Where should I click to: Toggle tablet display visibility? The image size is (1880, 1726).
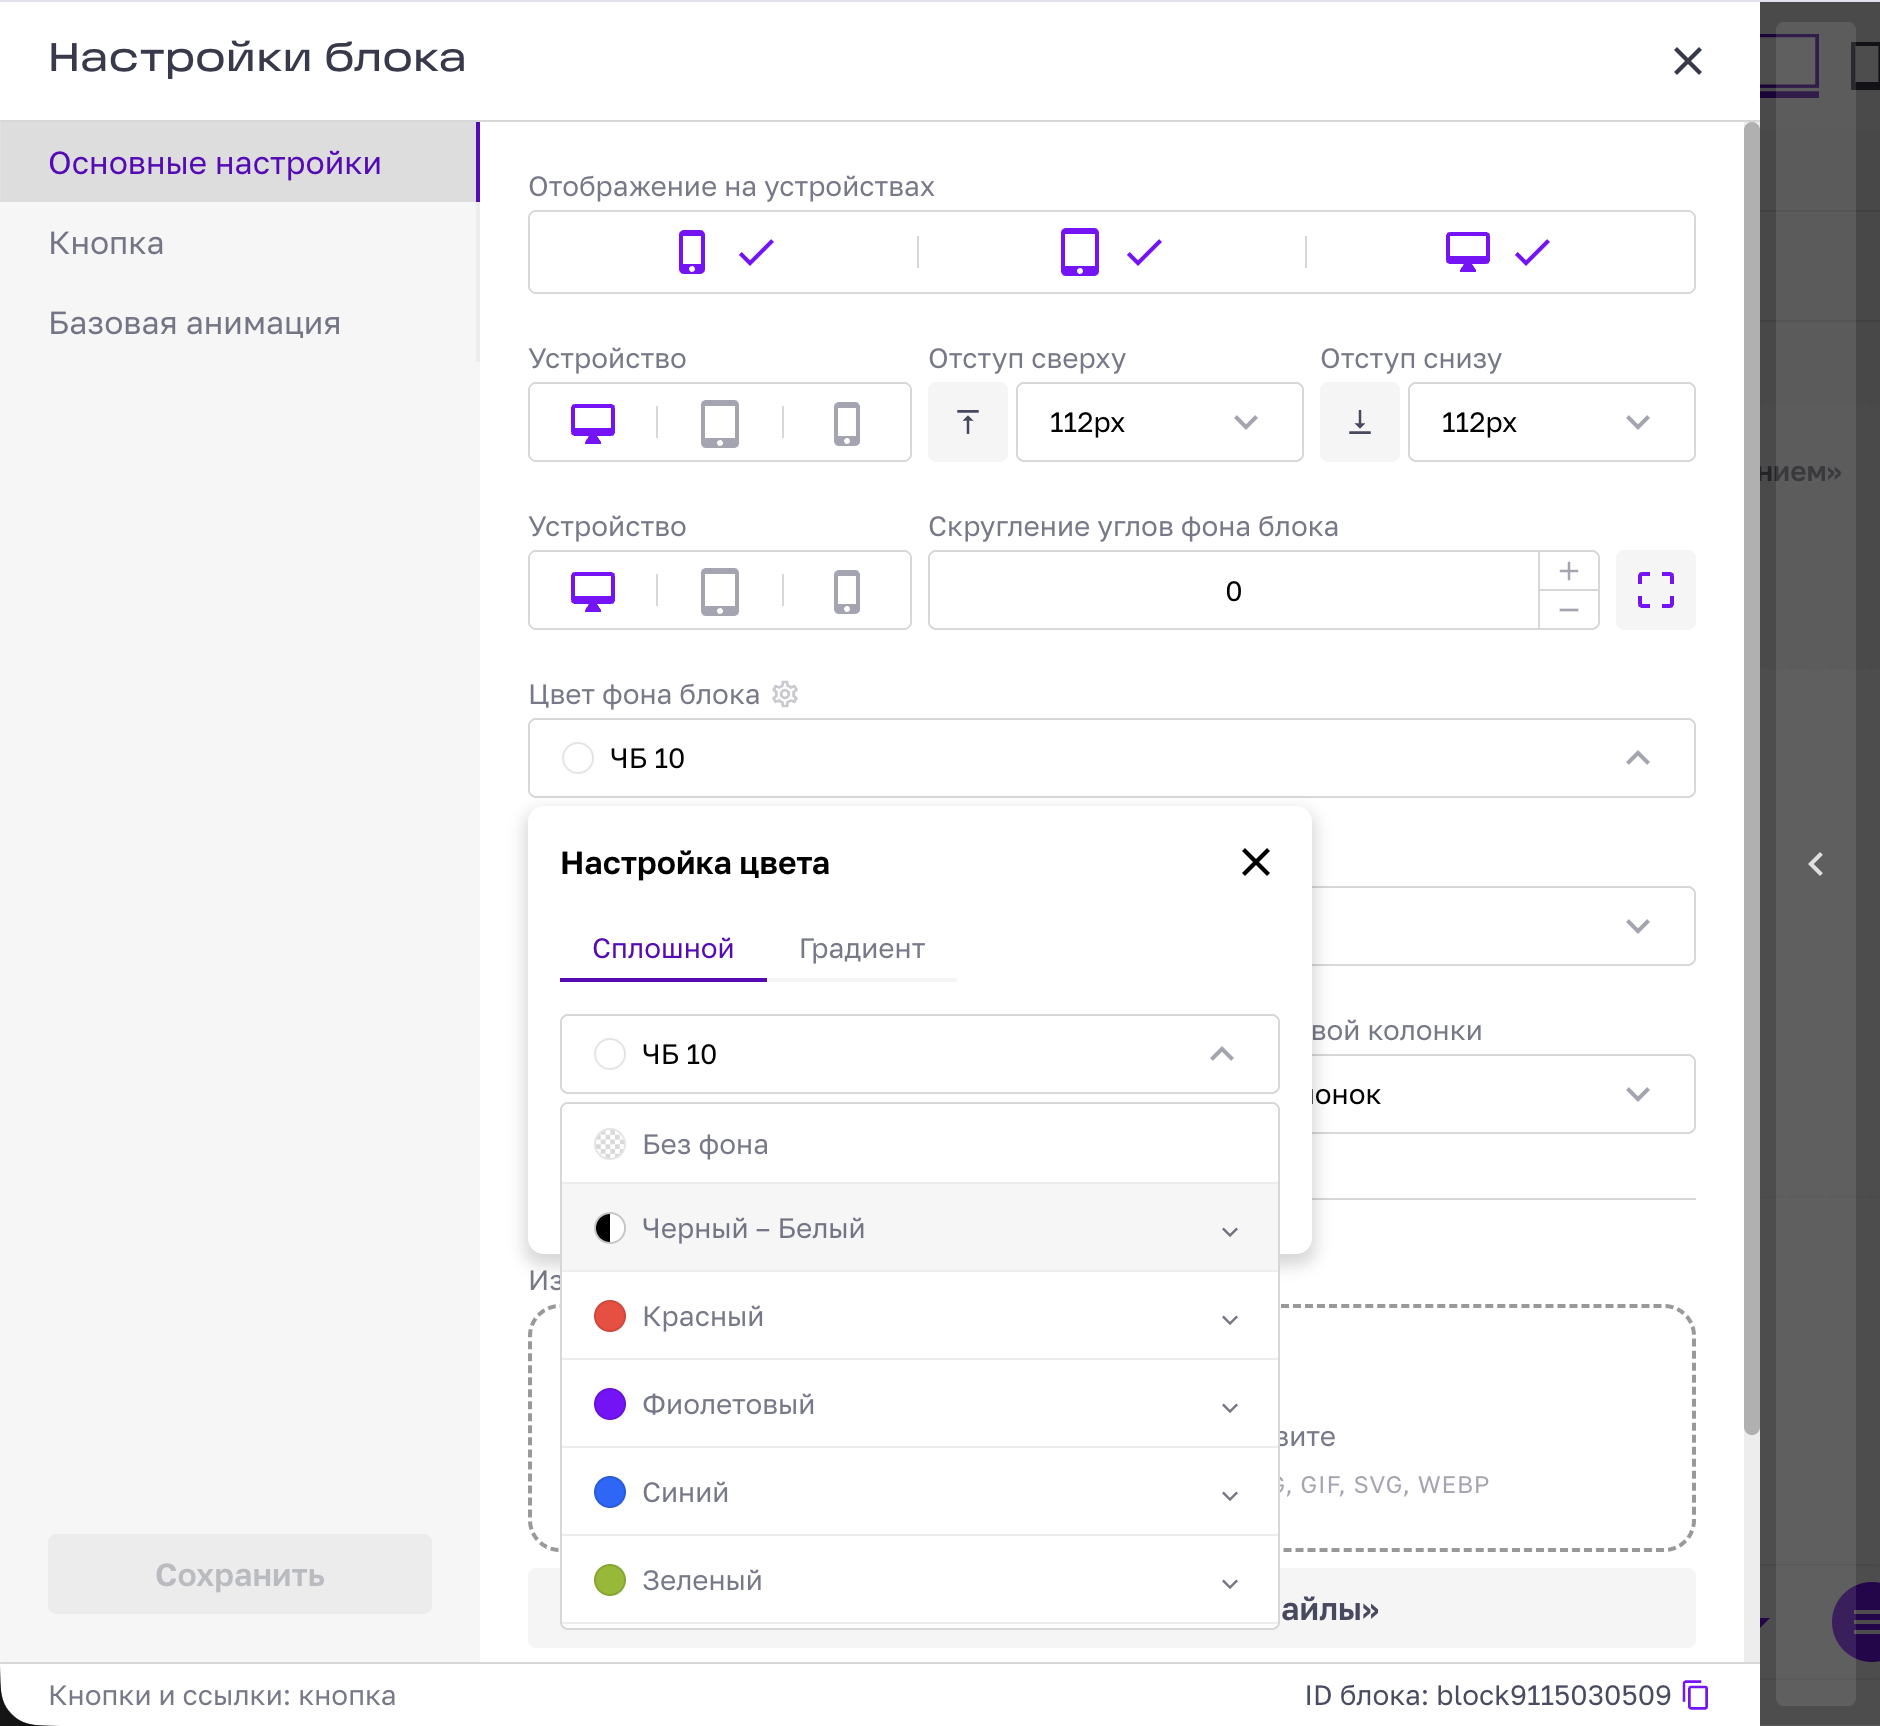click(x=1110, y=252)
